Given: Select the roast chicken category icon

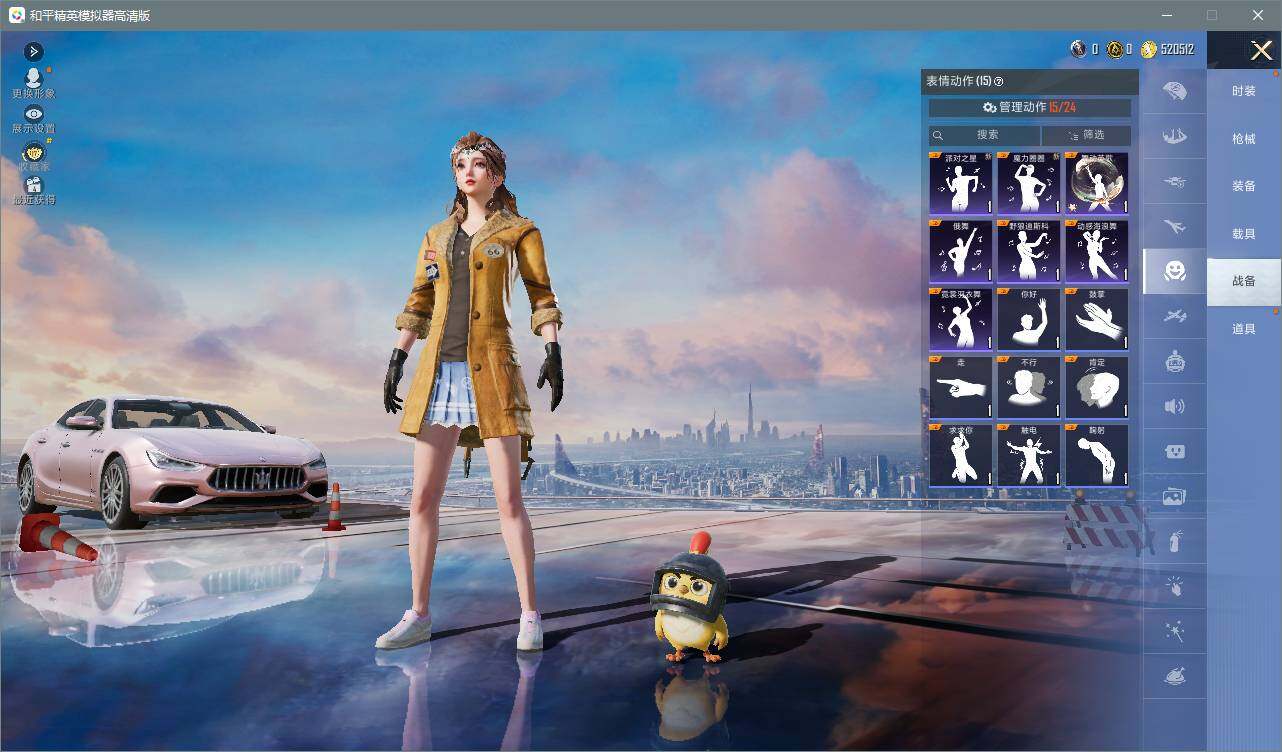Looking at the screenshot, I should point(1175,676).
